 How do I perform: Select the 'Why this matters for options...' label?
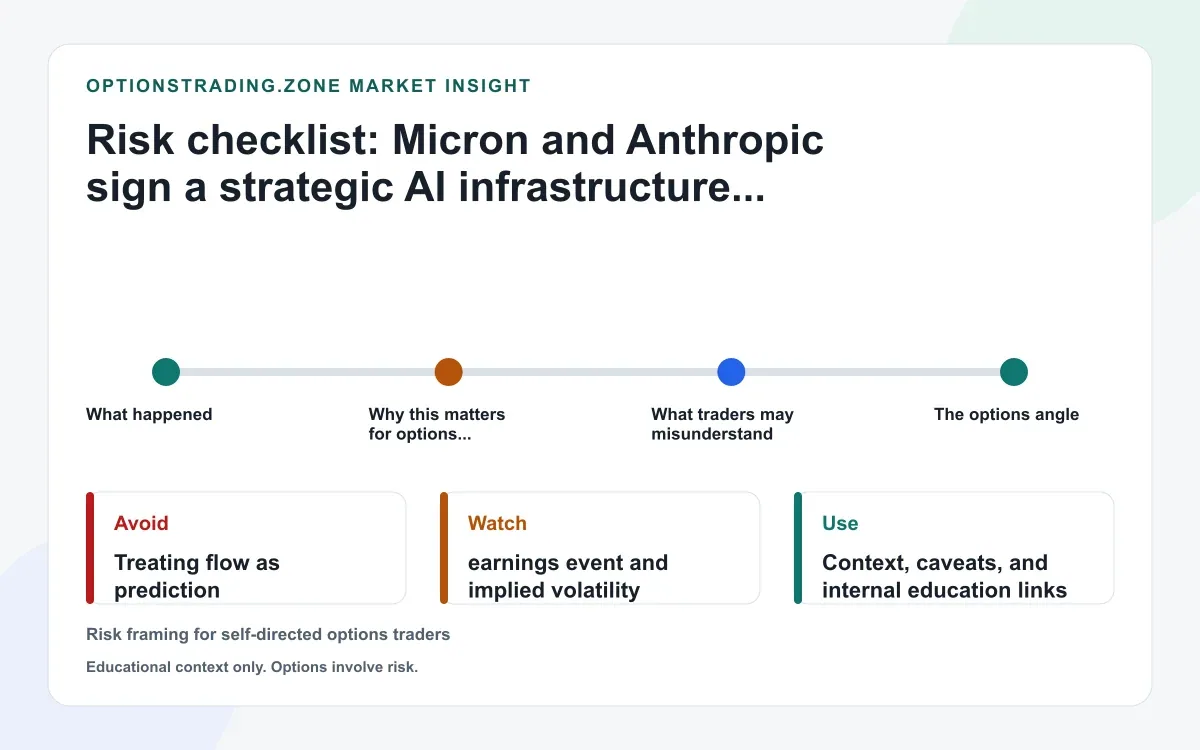437,424
